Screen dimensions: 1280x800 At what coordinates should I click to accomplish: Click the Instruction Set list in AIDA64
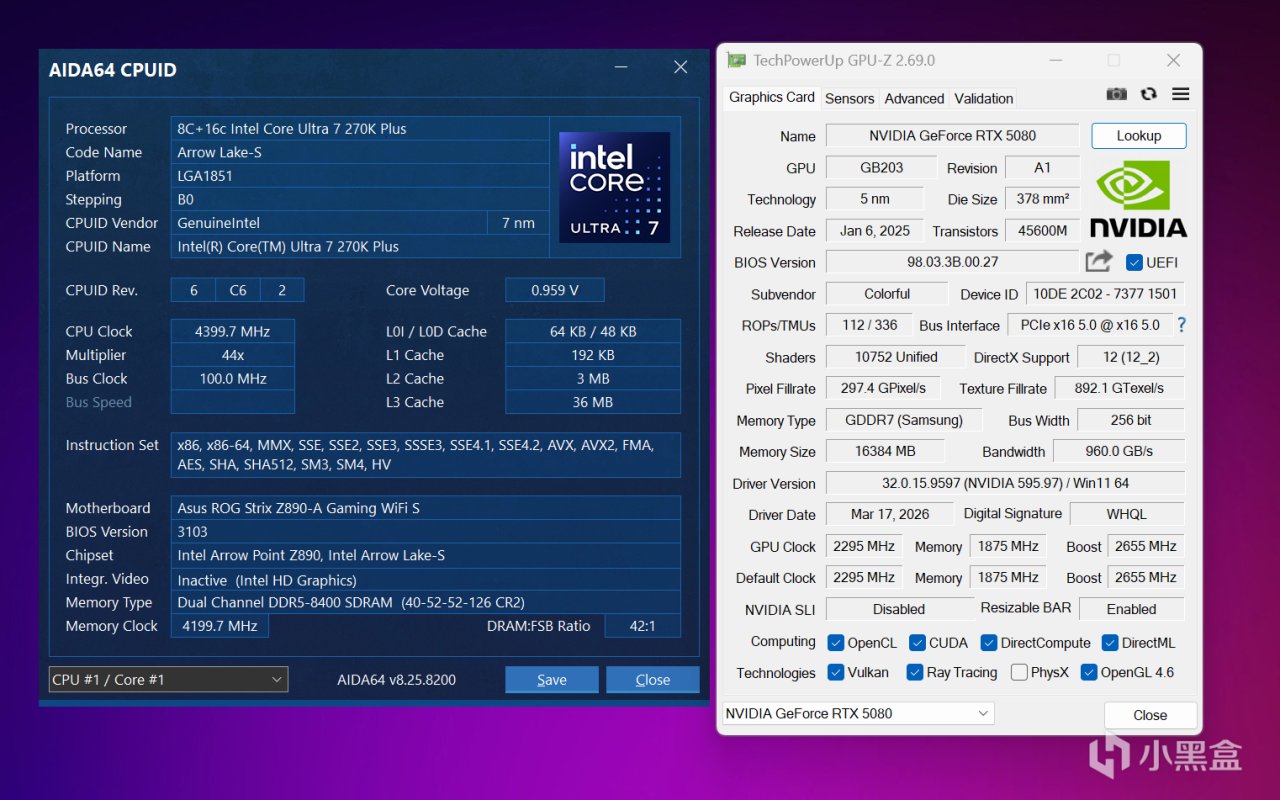(426, 455)
